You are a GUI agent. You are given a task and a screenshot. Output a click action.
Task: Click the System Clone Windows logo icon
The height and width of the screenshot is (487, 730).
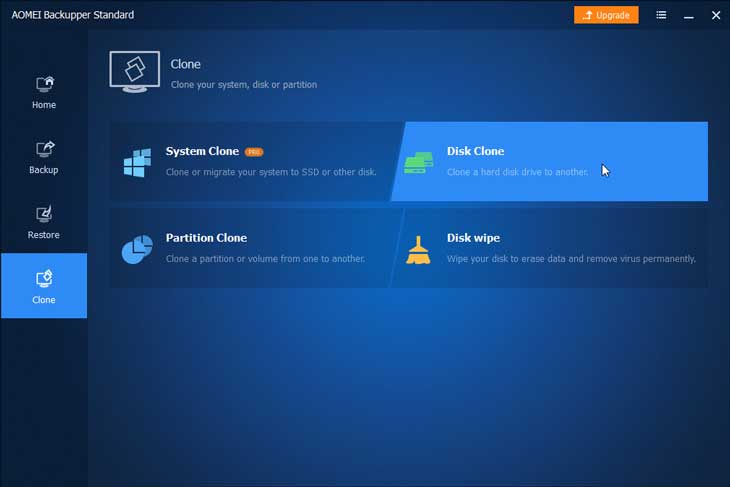[137, 162]
